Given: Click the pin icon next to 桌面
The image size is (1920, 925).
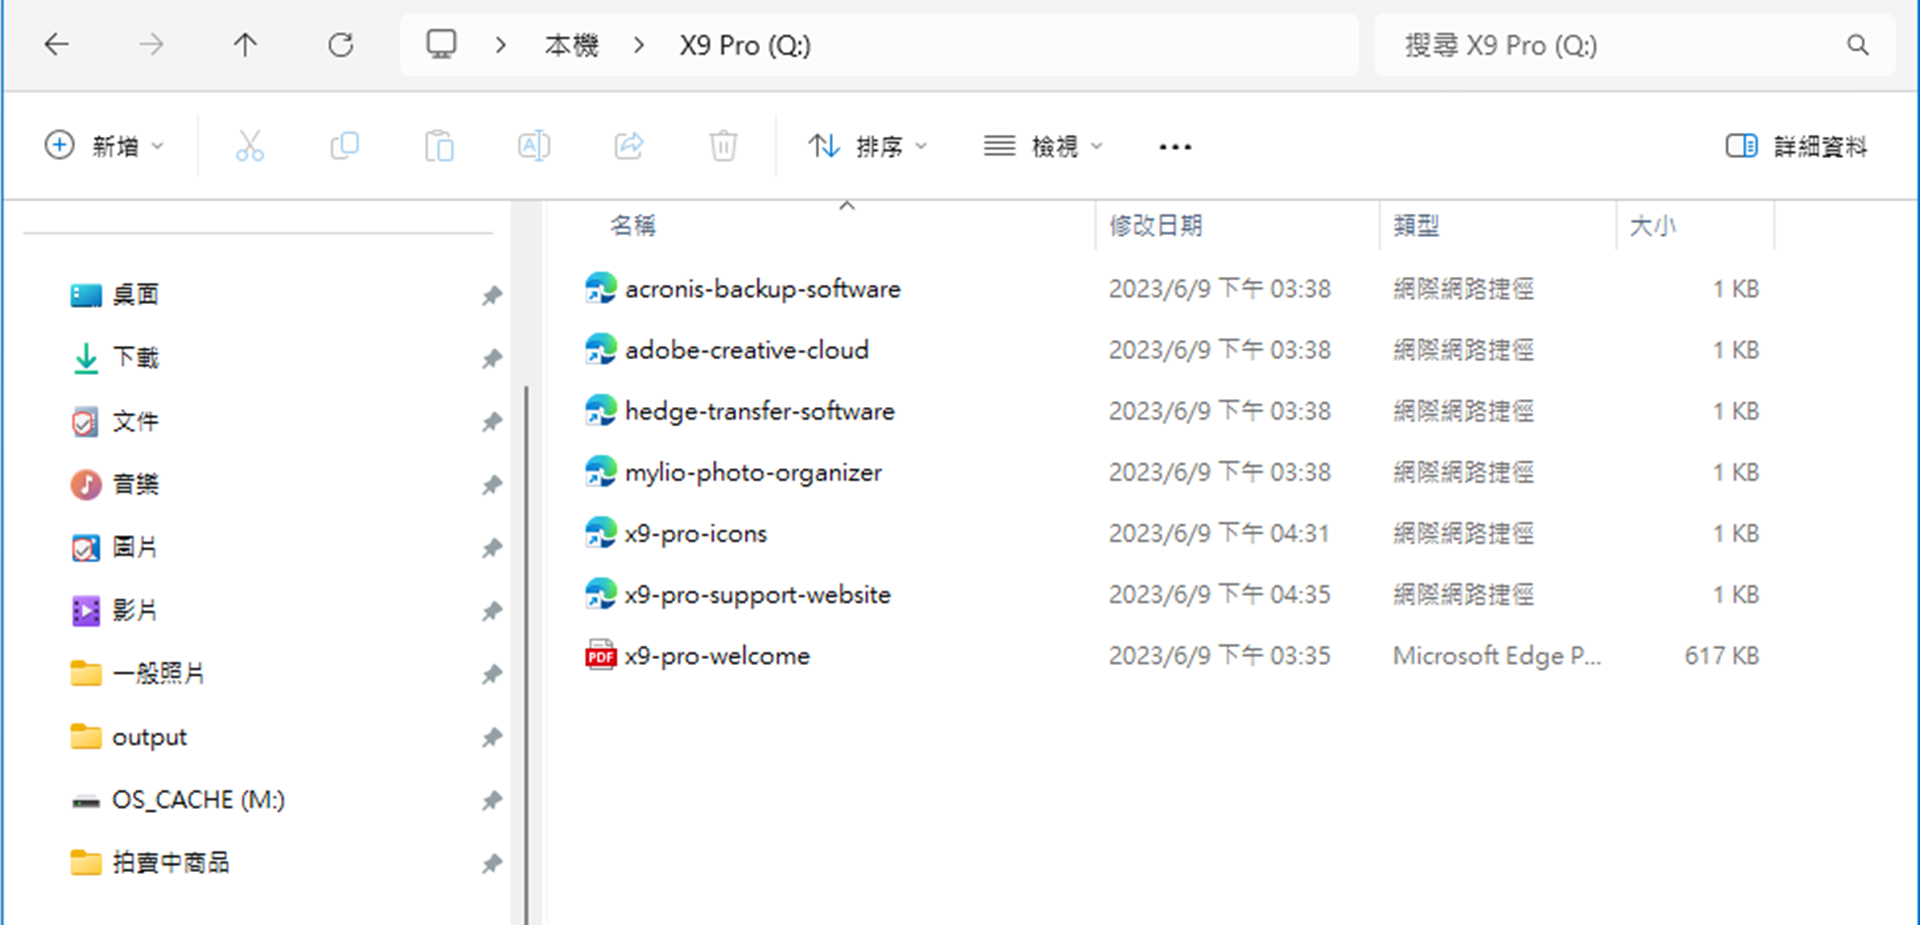Looking at the screenshot, I should [x=491, y=295].
